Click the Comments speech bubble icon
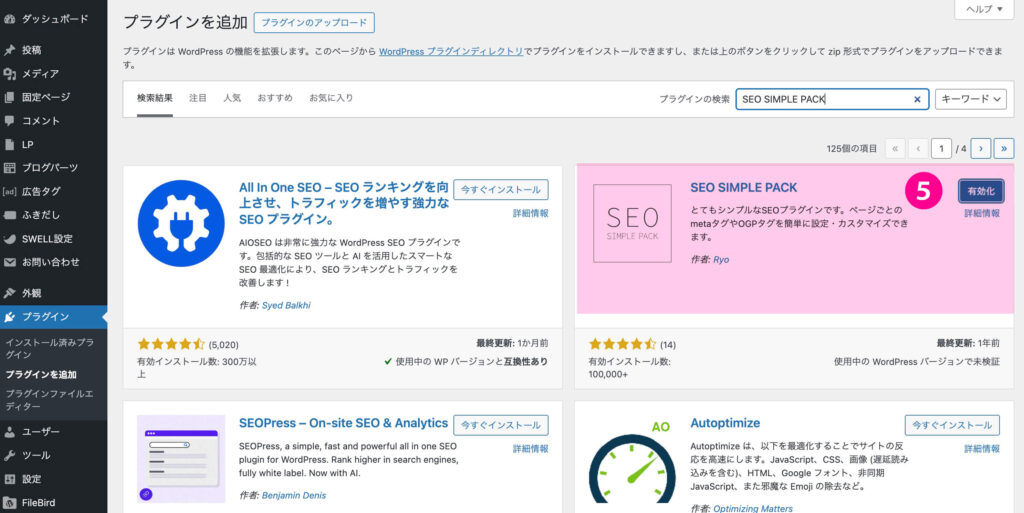This screenshot has width=1024, height=513. (10, 121)
